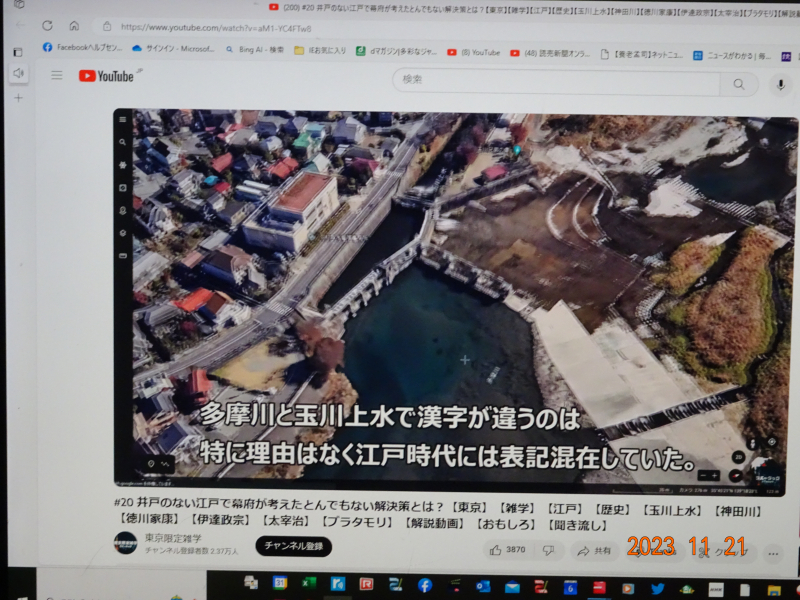Open Google Calendar from the taskbar

click(x=280, y=583)
